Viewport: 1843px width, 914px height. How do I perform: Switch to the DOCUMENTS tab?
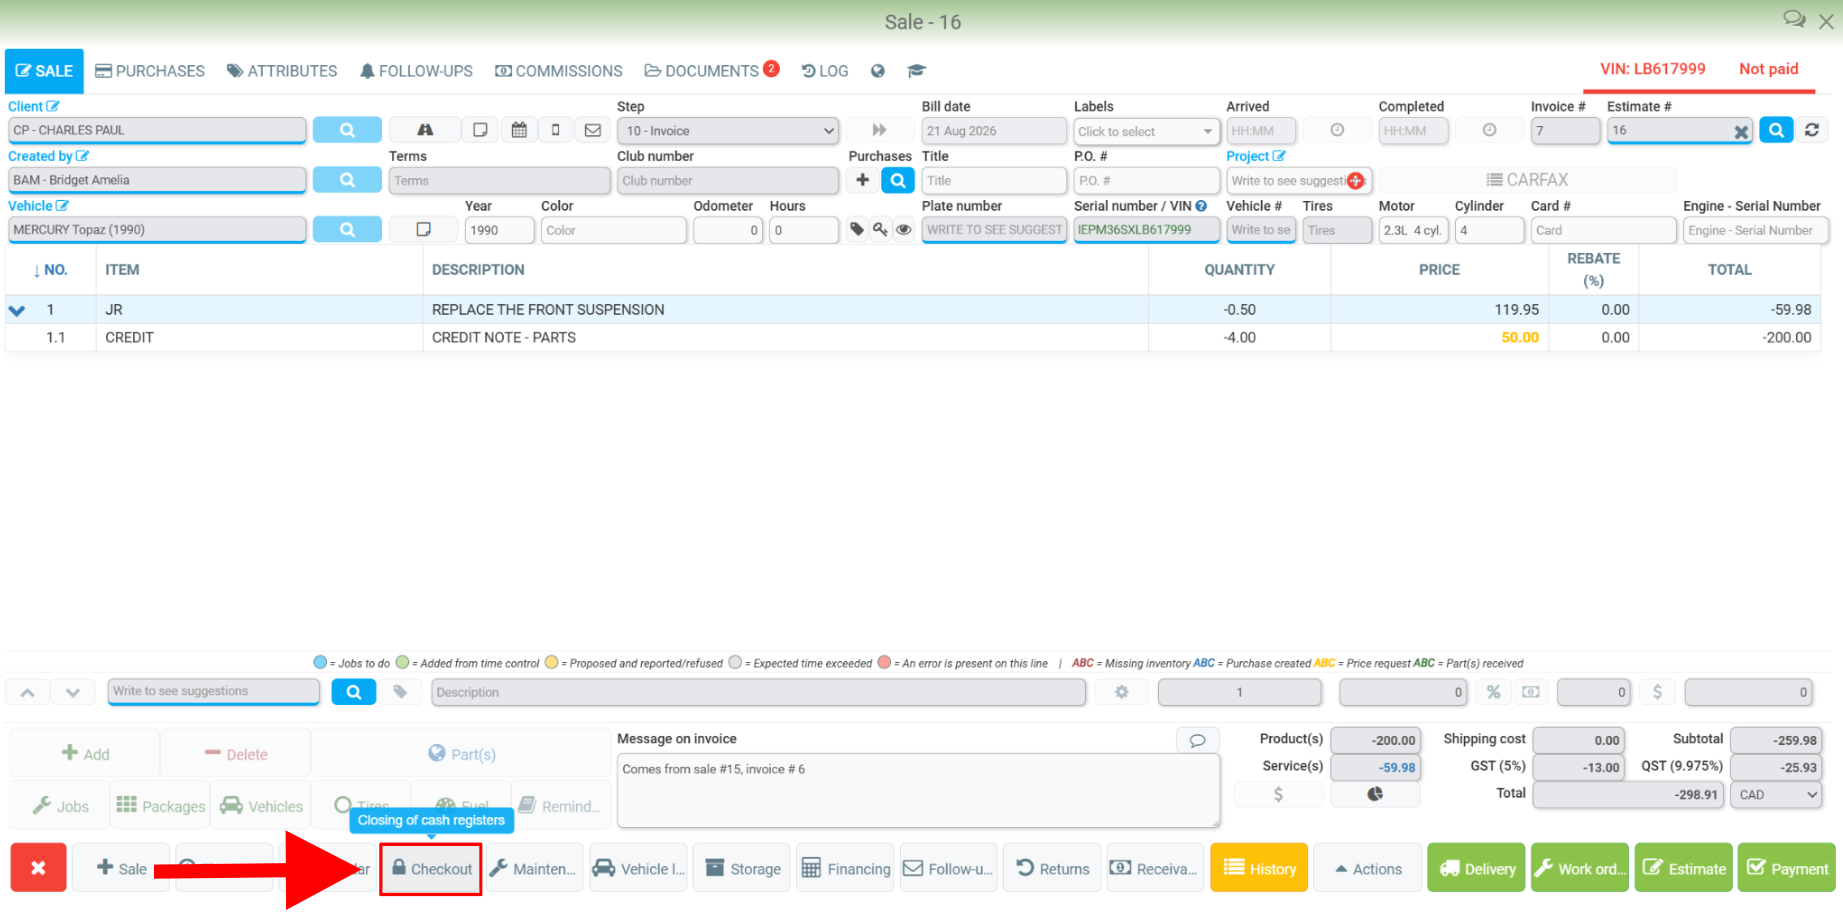[712, 71]
